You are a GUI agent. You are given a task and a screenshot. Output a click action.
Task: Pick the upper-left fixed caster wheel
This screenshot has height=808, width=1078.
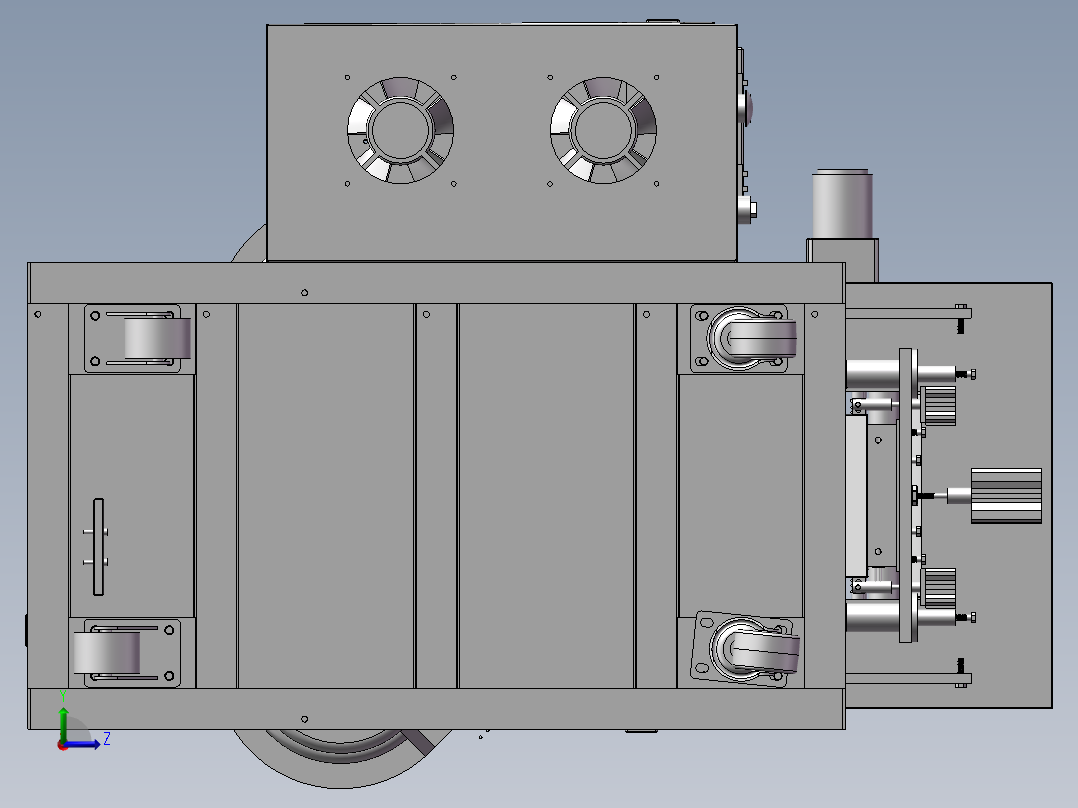click(157, 338)
